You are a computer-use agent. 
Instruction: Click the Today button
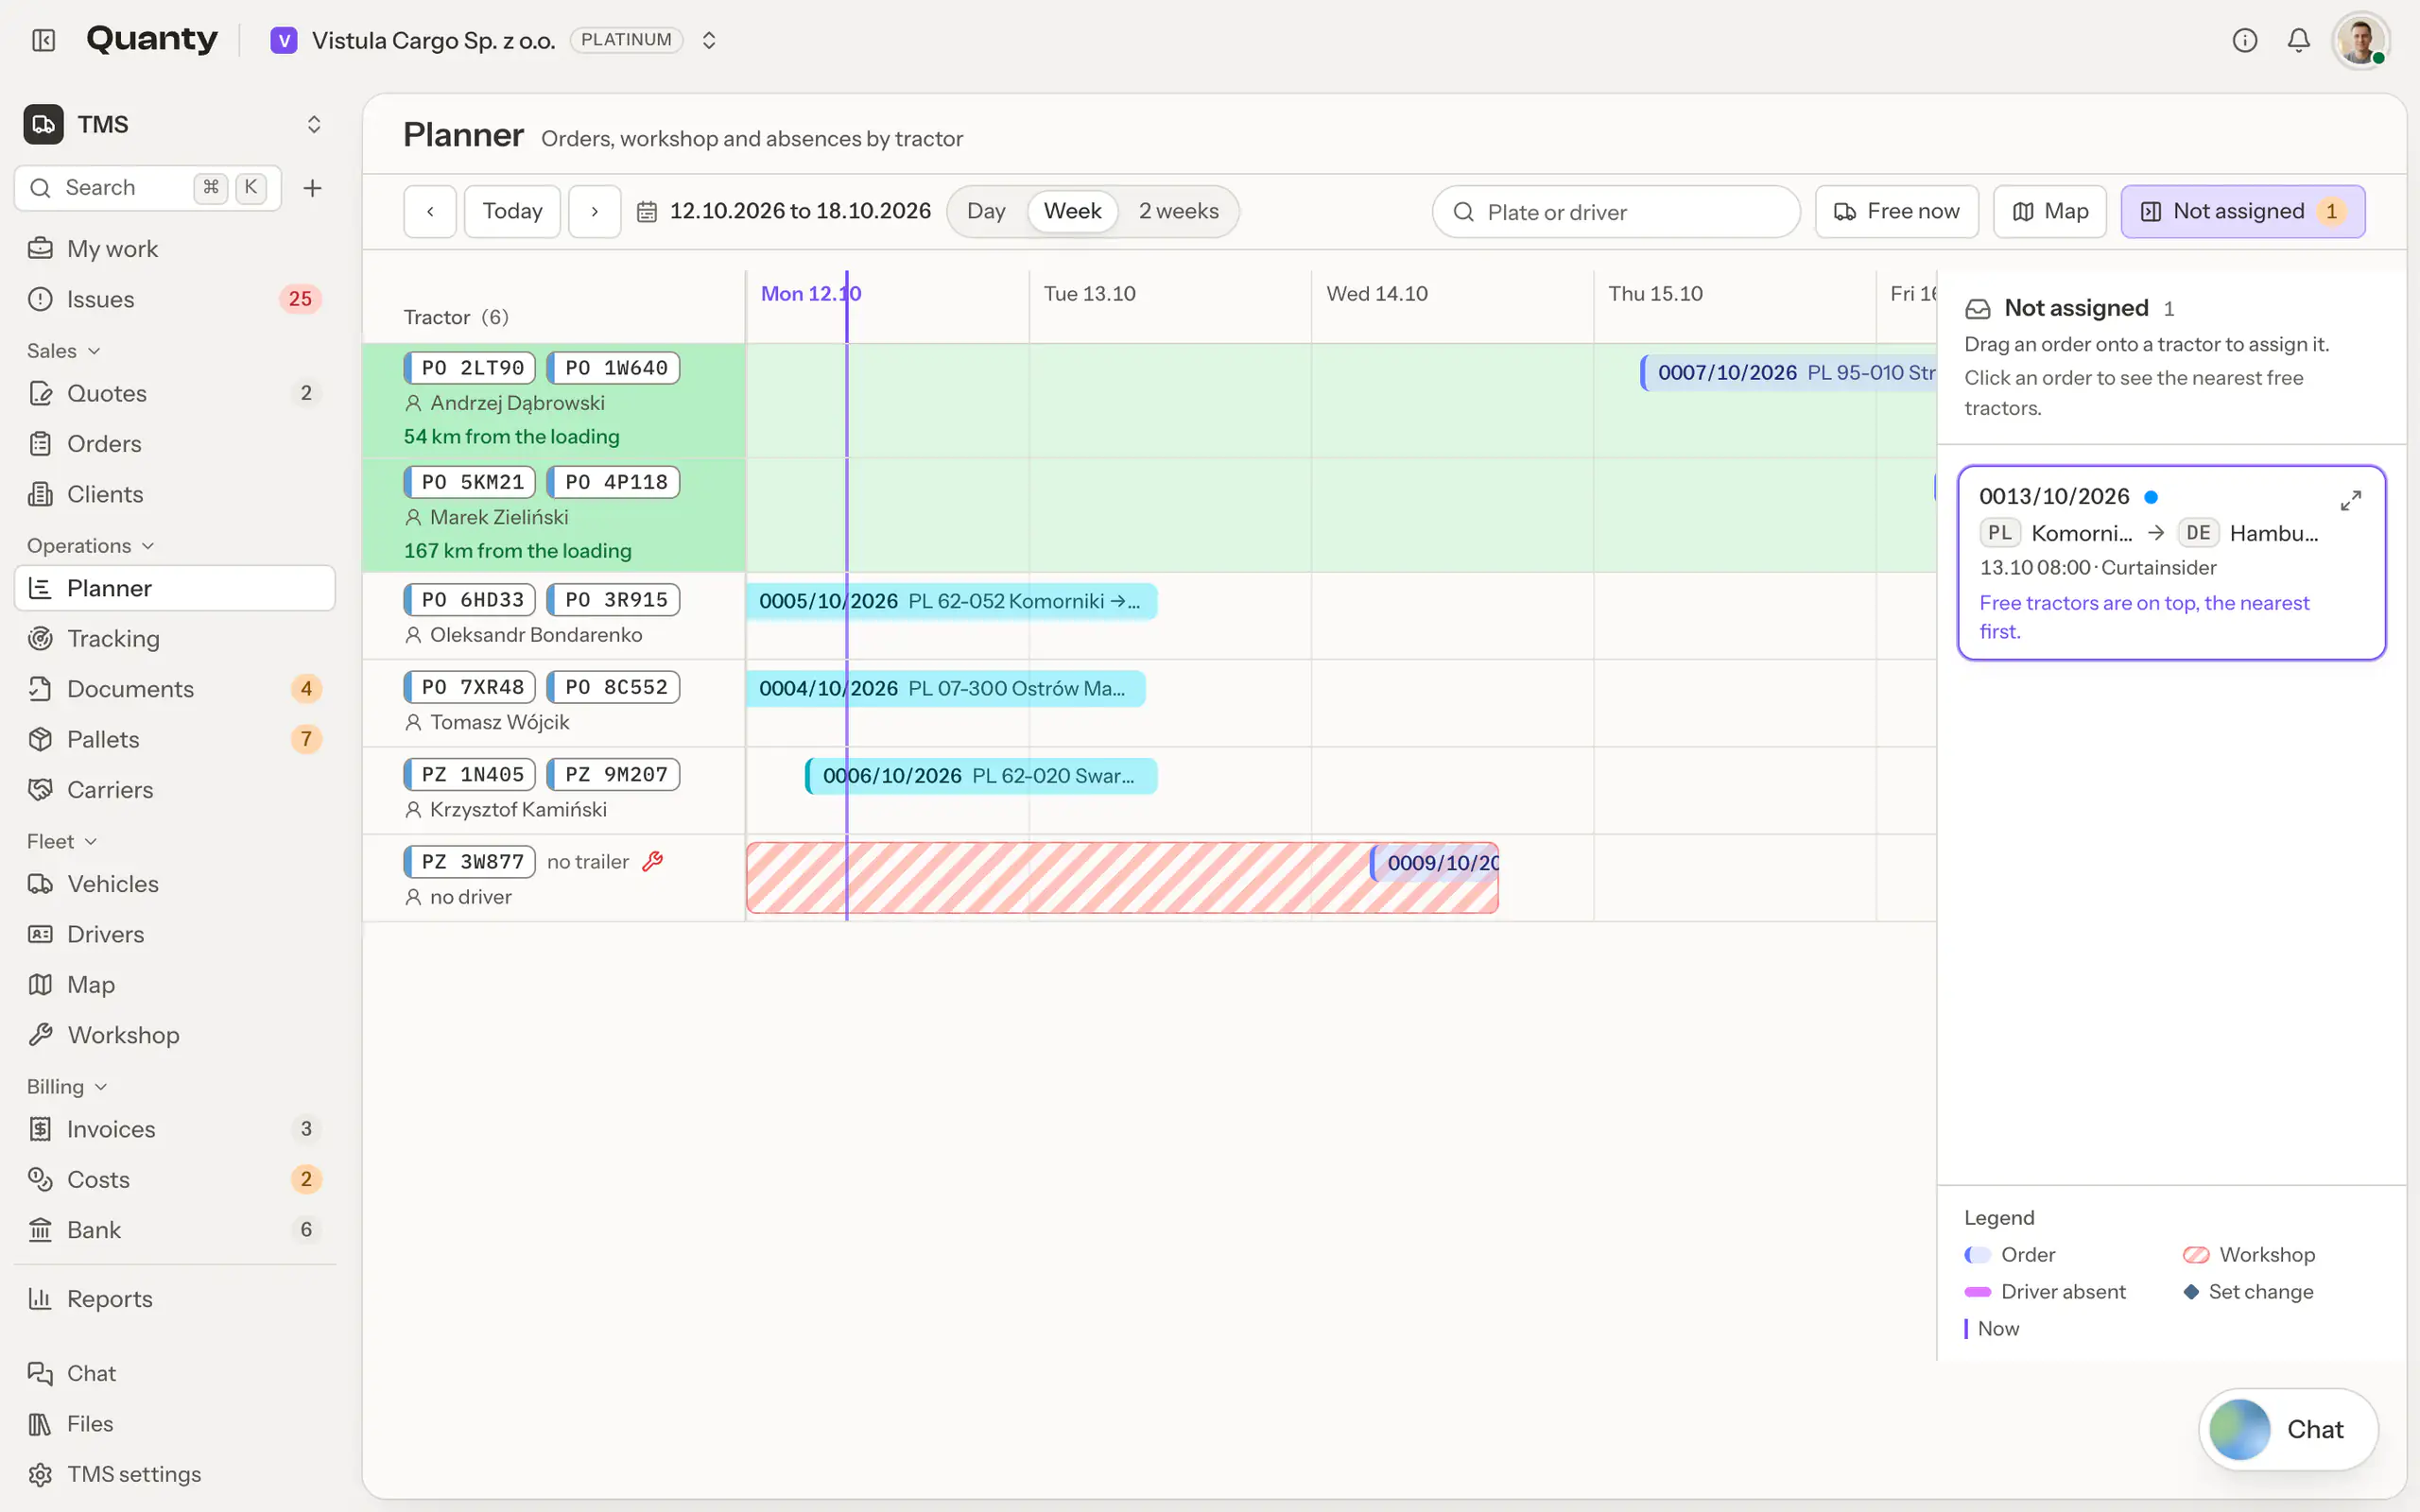pyautogui.click(x=512, y=211)
